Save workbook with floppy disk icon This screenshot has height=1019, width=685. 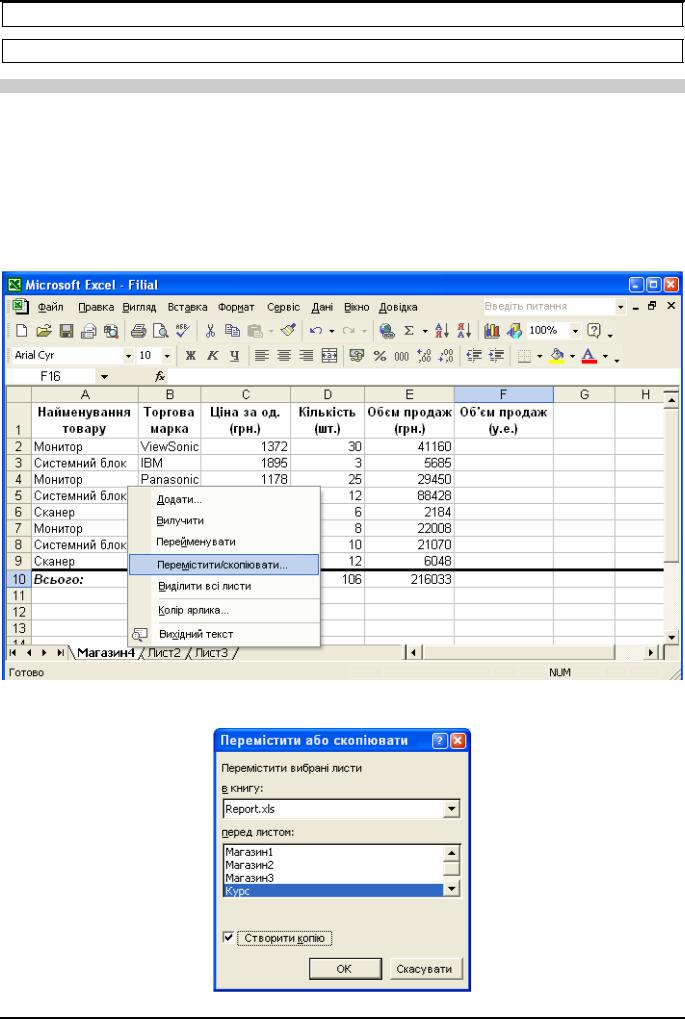click(66, 331)
